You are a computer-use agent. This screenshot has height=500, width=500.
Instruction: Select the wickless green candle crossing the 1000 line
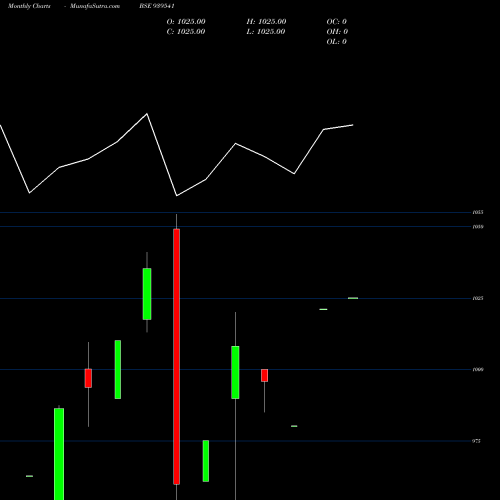(118, 369)
